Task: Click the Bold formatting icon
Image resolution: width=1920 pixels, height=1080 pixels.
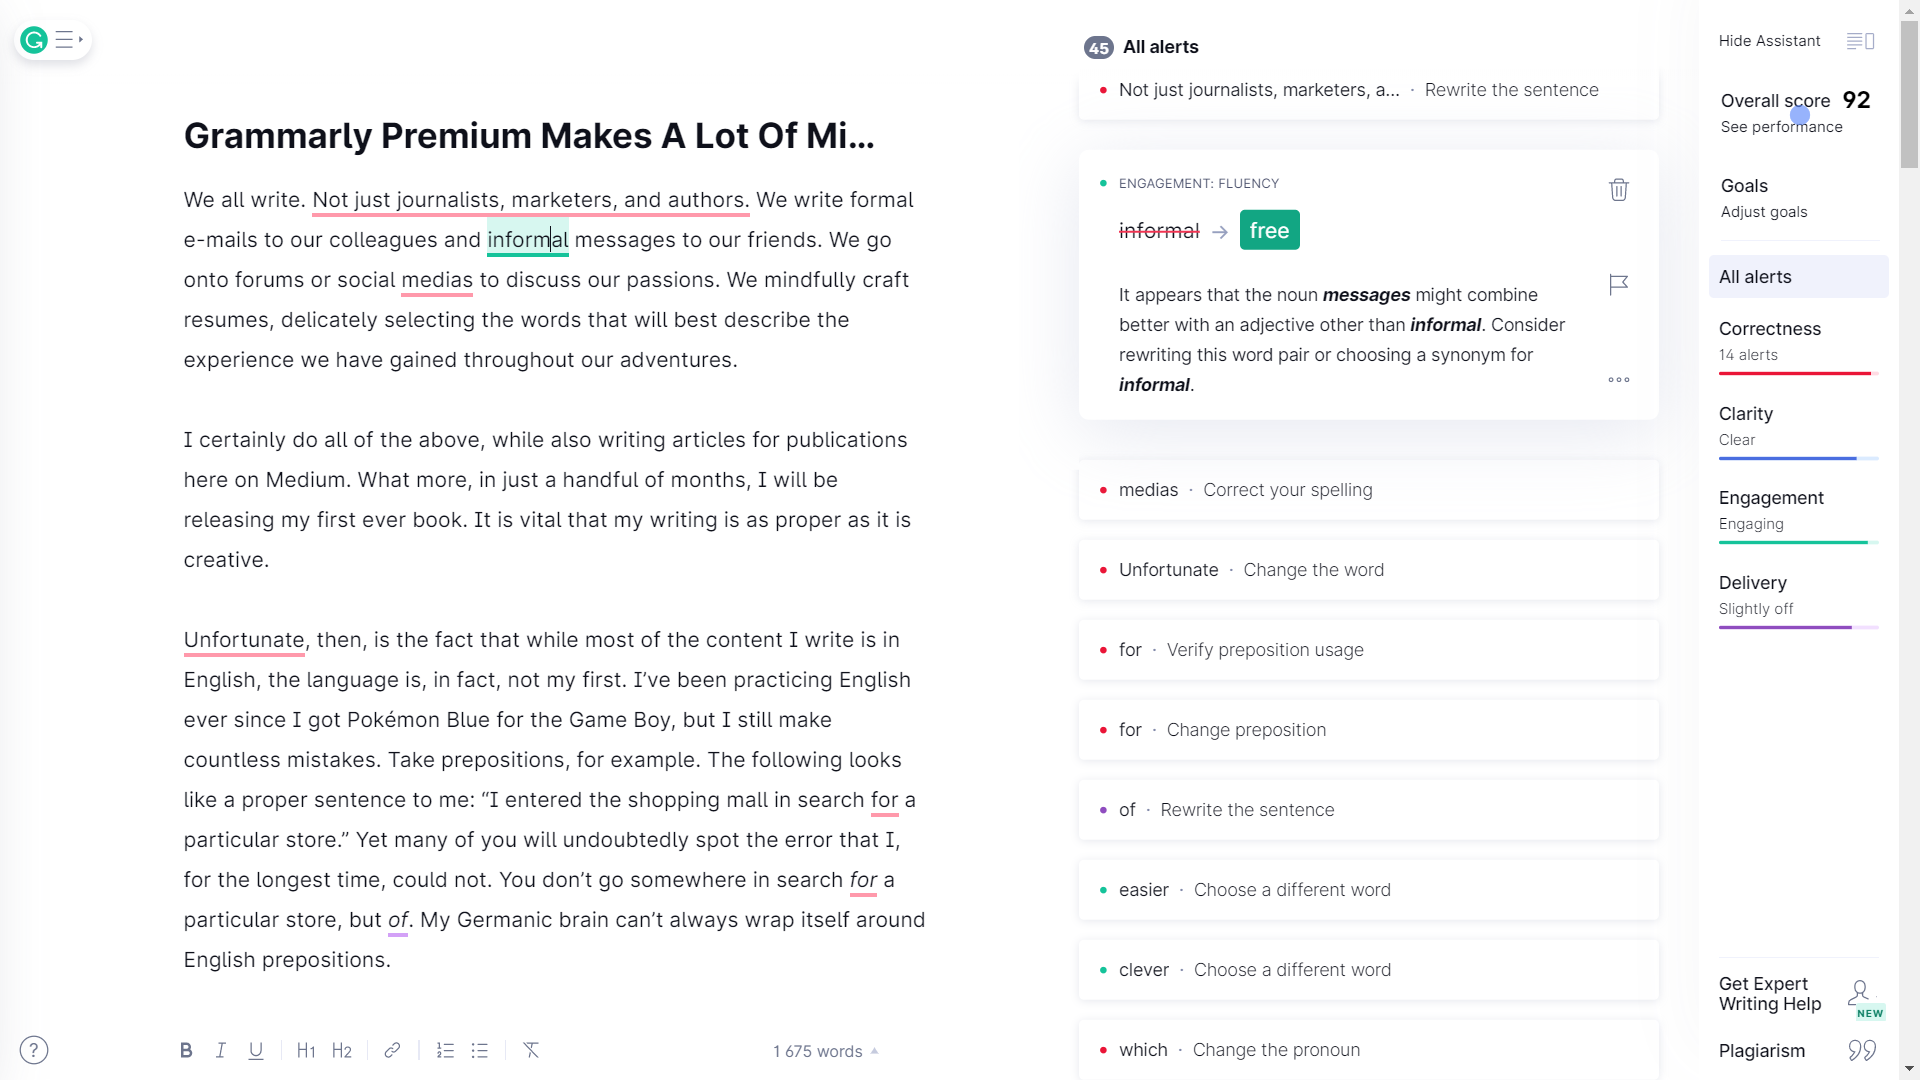Action: click(x=186, y=1050)
